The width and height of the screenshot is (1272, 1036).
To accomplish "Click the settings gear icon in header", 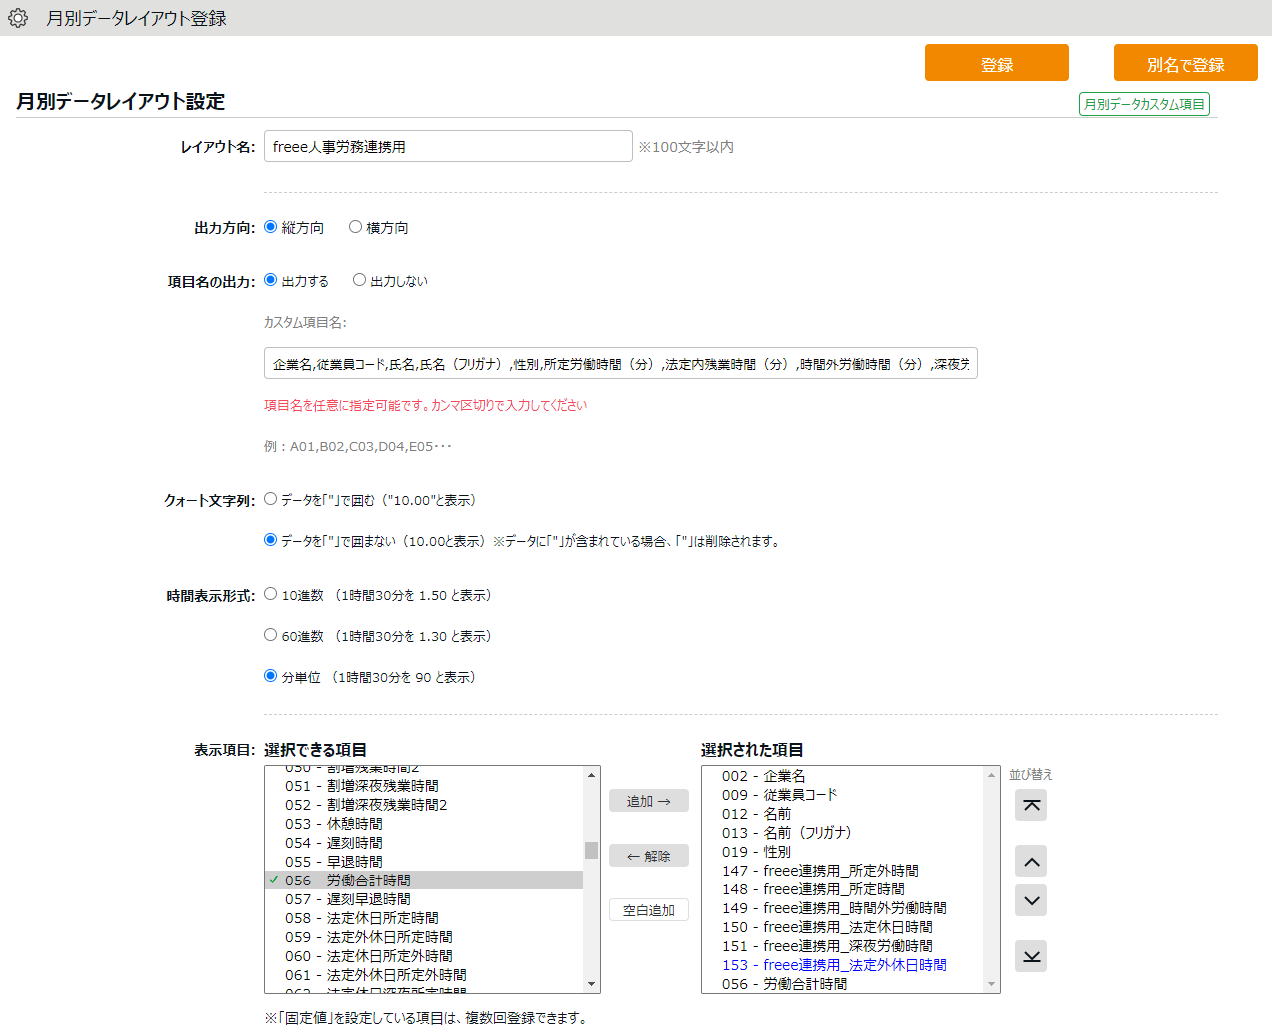I will pyautogui.click(x=18, y=18).
